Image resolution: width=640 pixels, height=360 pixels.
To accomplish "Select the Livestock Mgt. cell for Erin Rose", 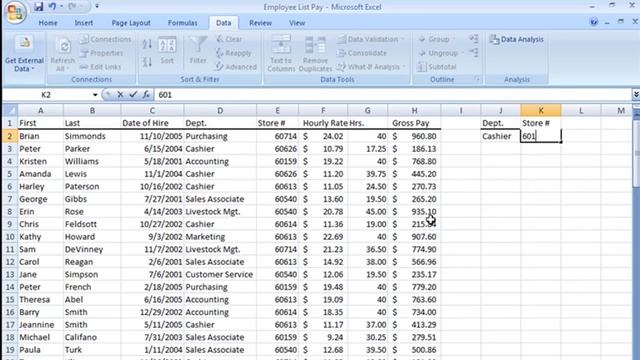I will (x=220, y=212).
